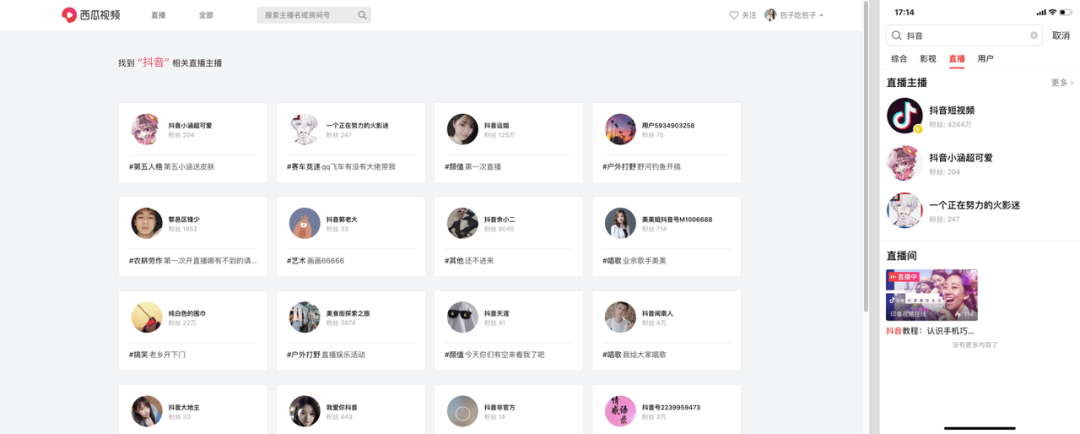Open avatar of 我爱你抖音

304,411
